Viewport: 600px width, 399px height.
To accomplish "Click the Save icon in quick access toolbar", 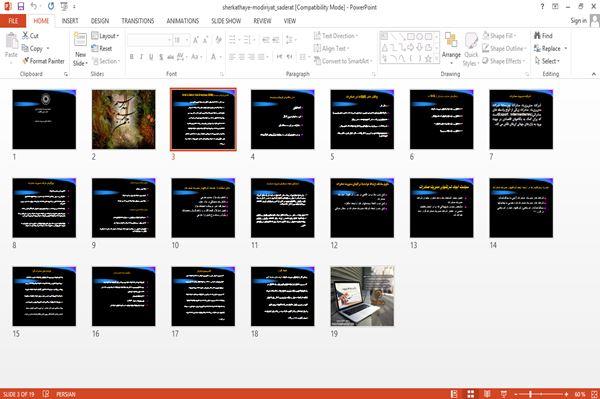I will 21,6.
